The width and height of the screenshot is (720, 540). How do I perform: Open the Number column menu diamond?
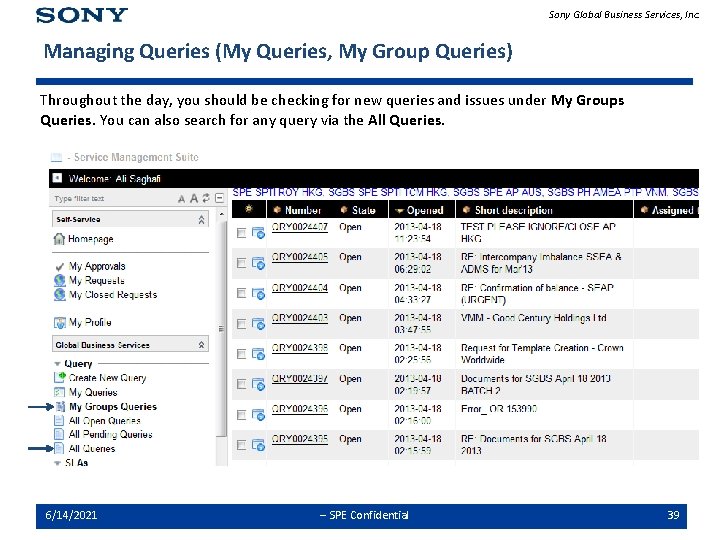click(277, 210)
